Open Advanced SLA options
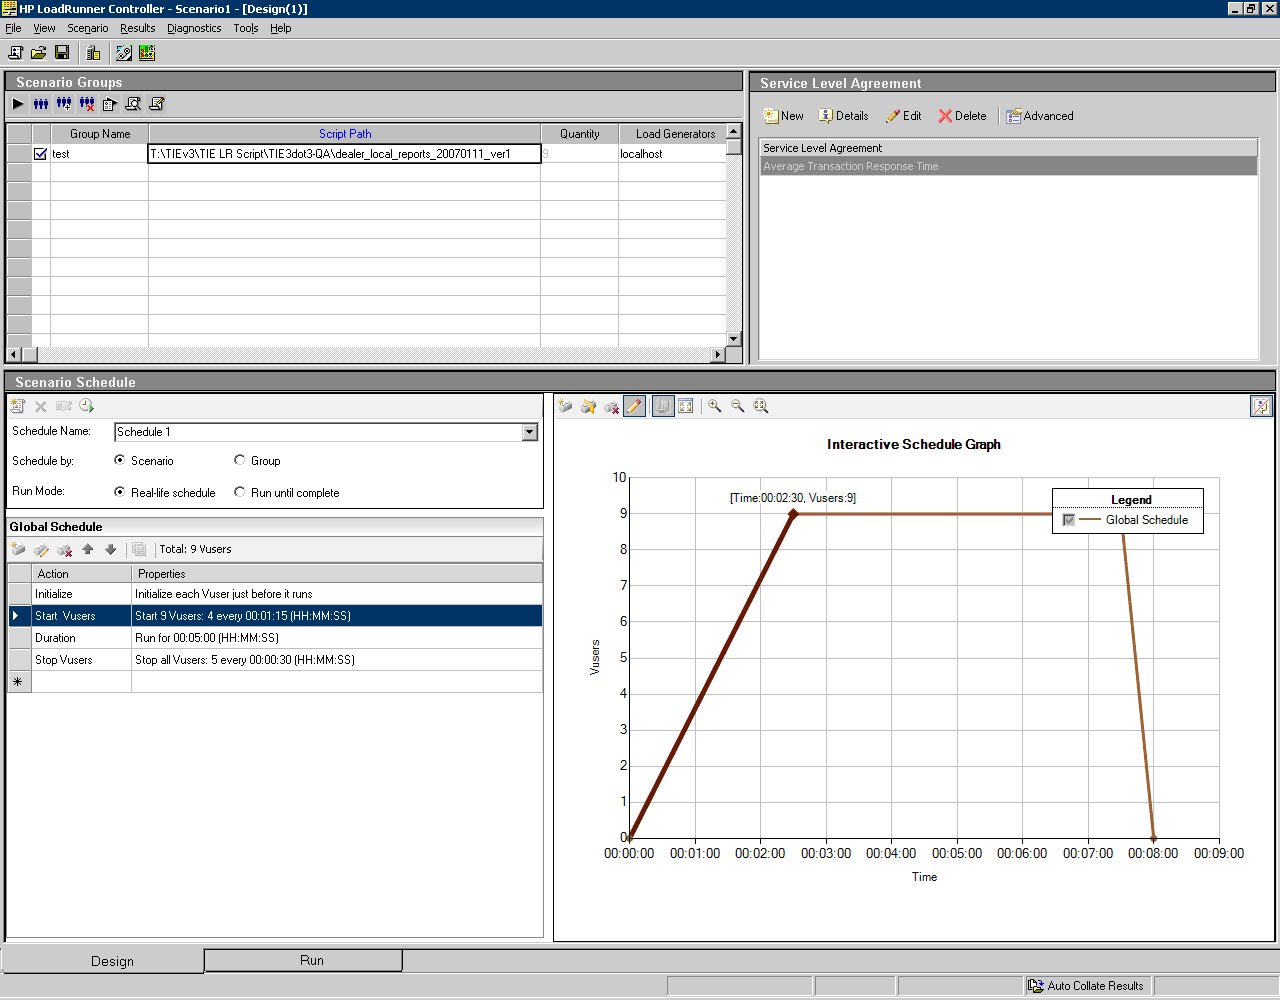 click(1040, 116)
